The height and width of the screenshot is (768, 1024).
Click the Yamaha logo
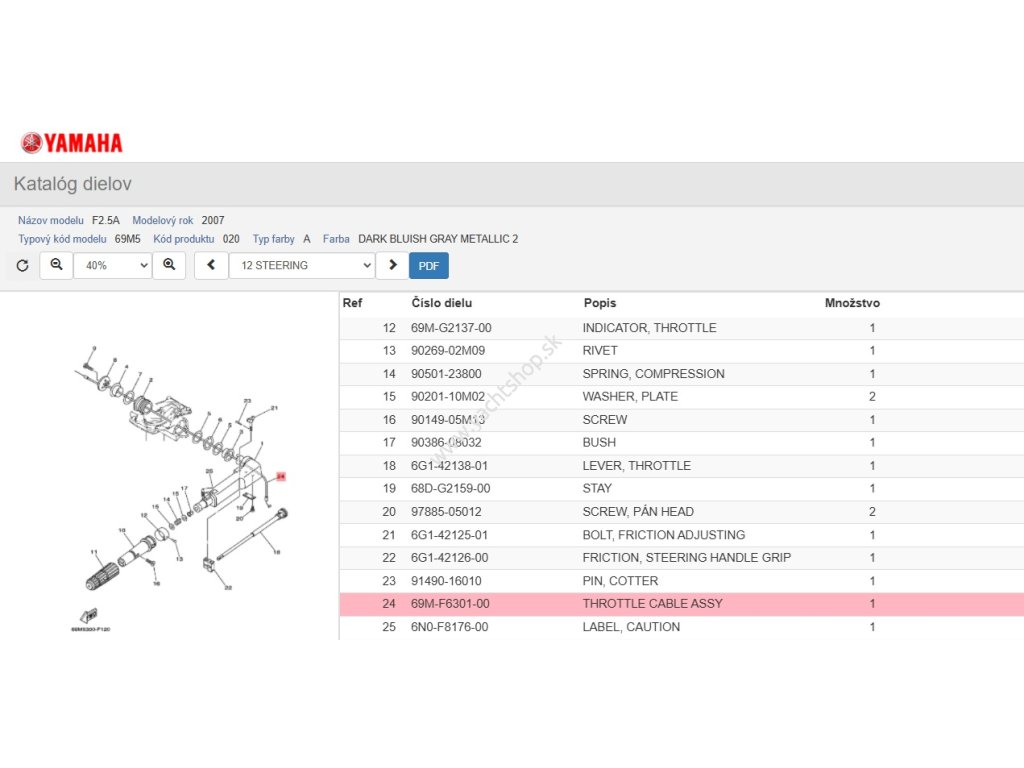pos(71,143)
